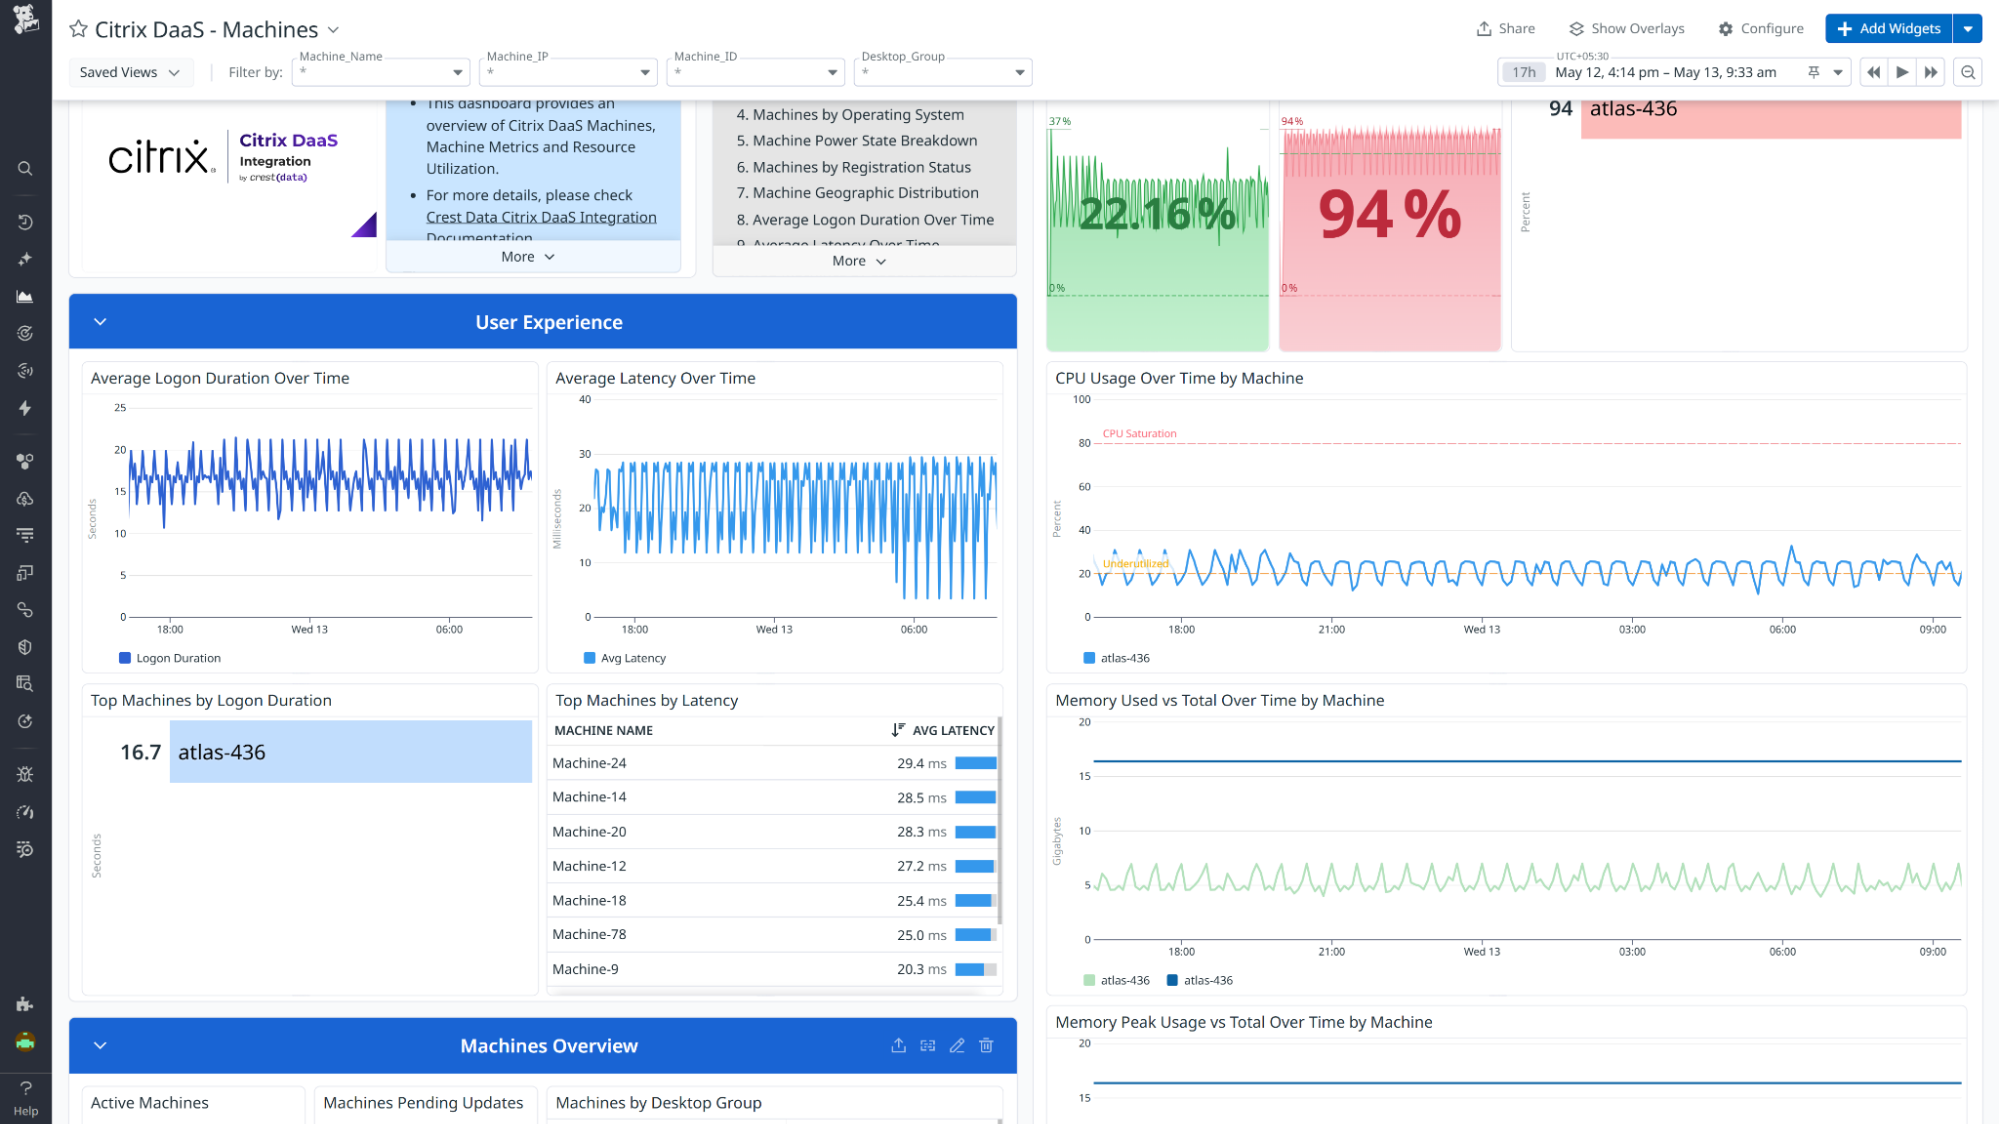Image resolution: width=1999 pixels, height=1125 pixels.
Task: Open the recent history clock icon
Action: (x=25, y=222)
